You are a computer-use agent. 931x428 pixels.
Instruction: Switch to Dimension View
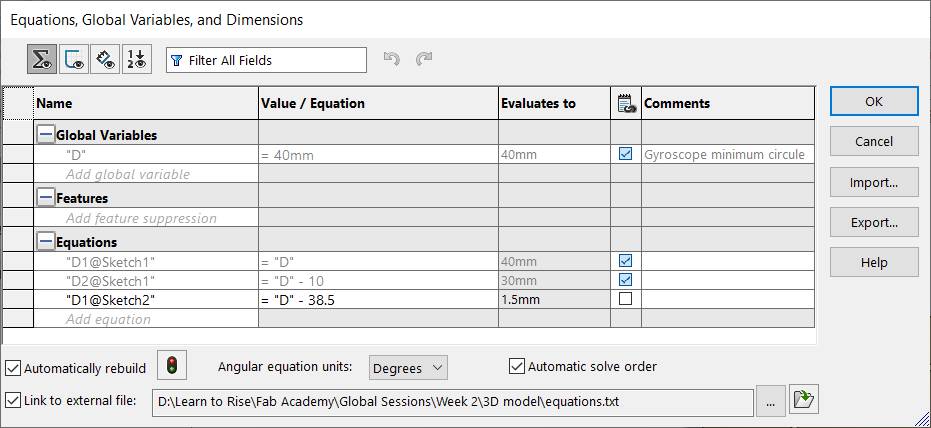tap(104, 60)
